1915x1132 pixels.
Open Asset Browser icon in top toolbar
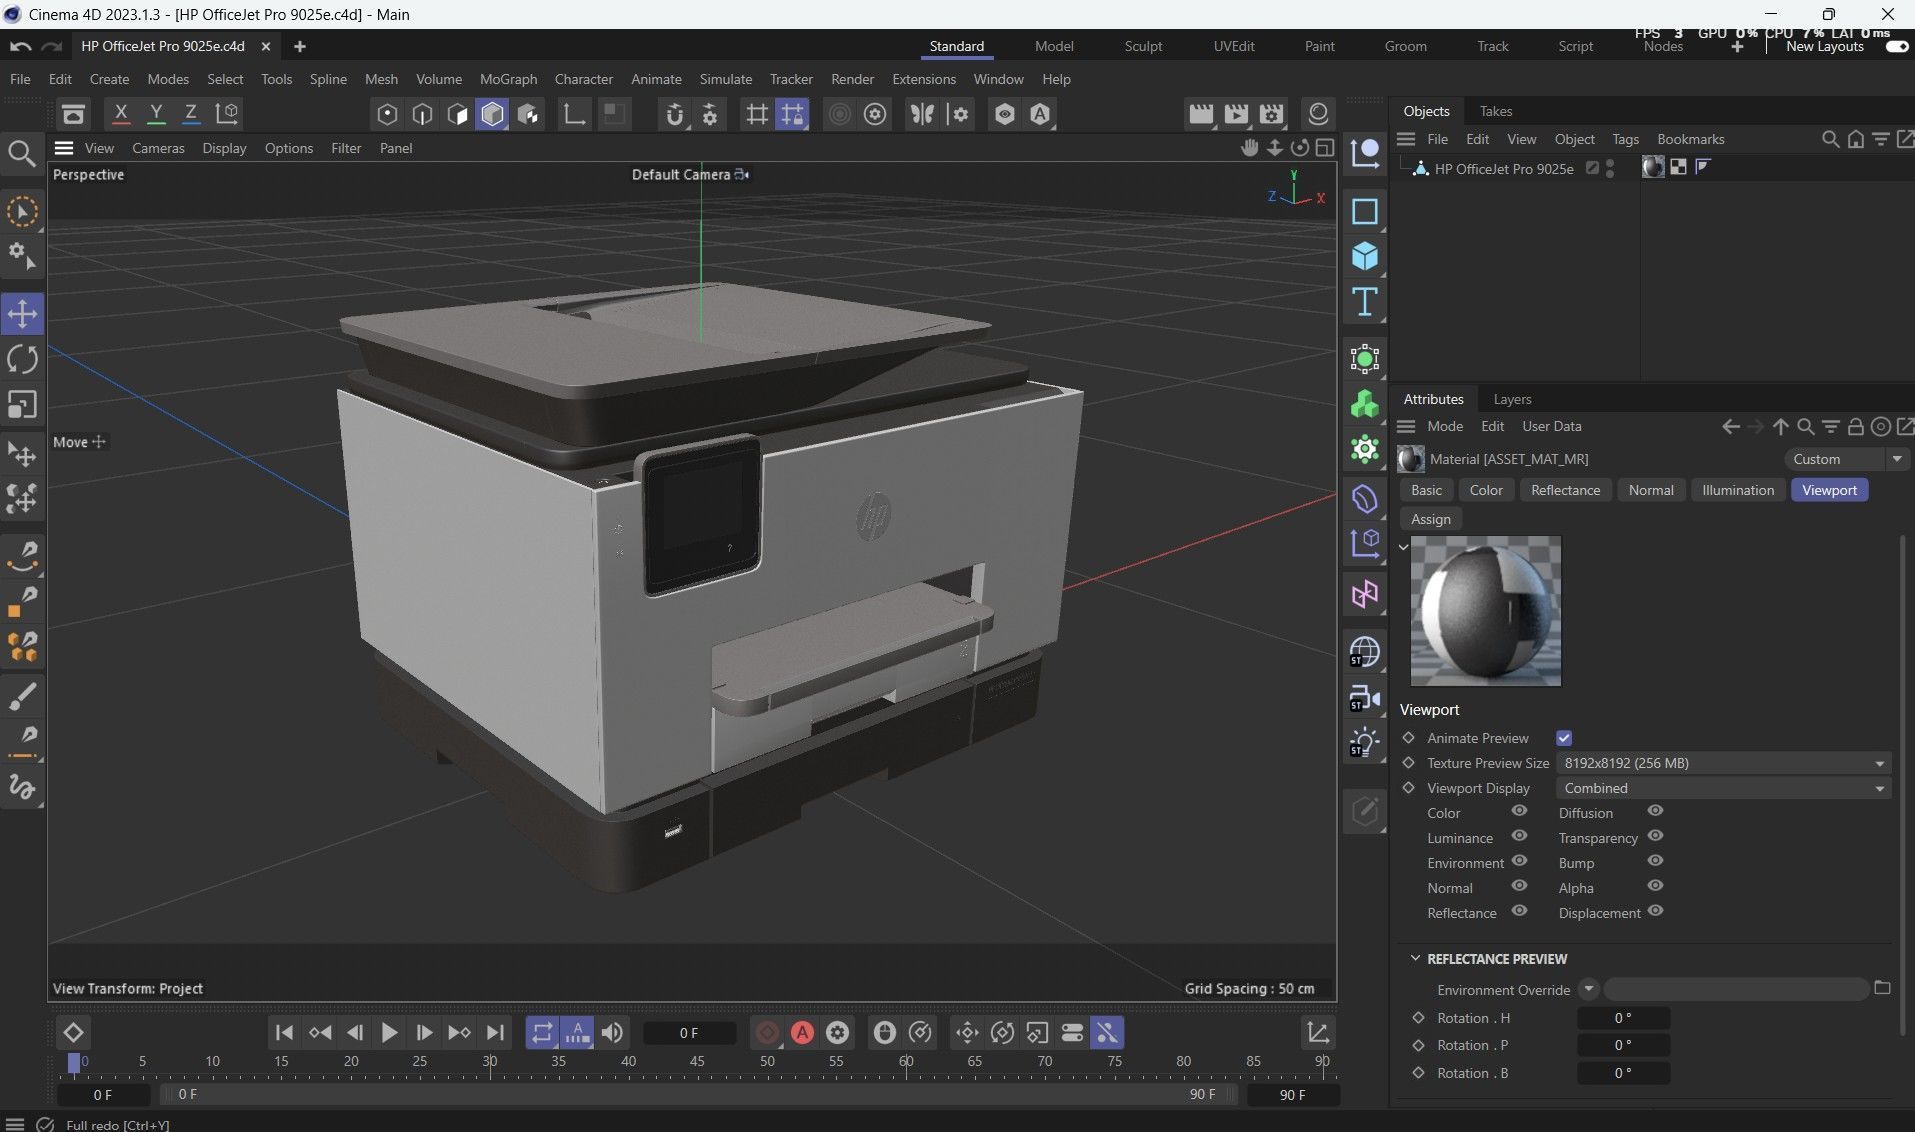[x=74, y=114]
